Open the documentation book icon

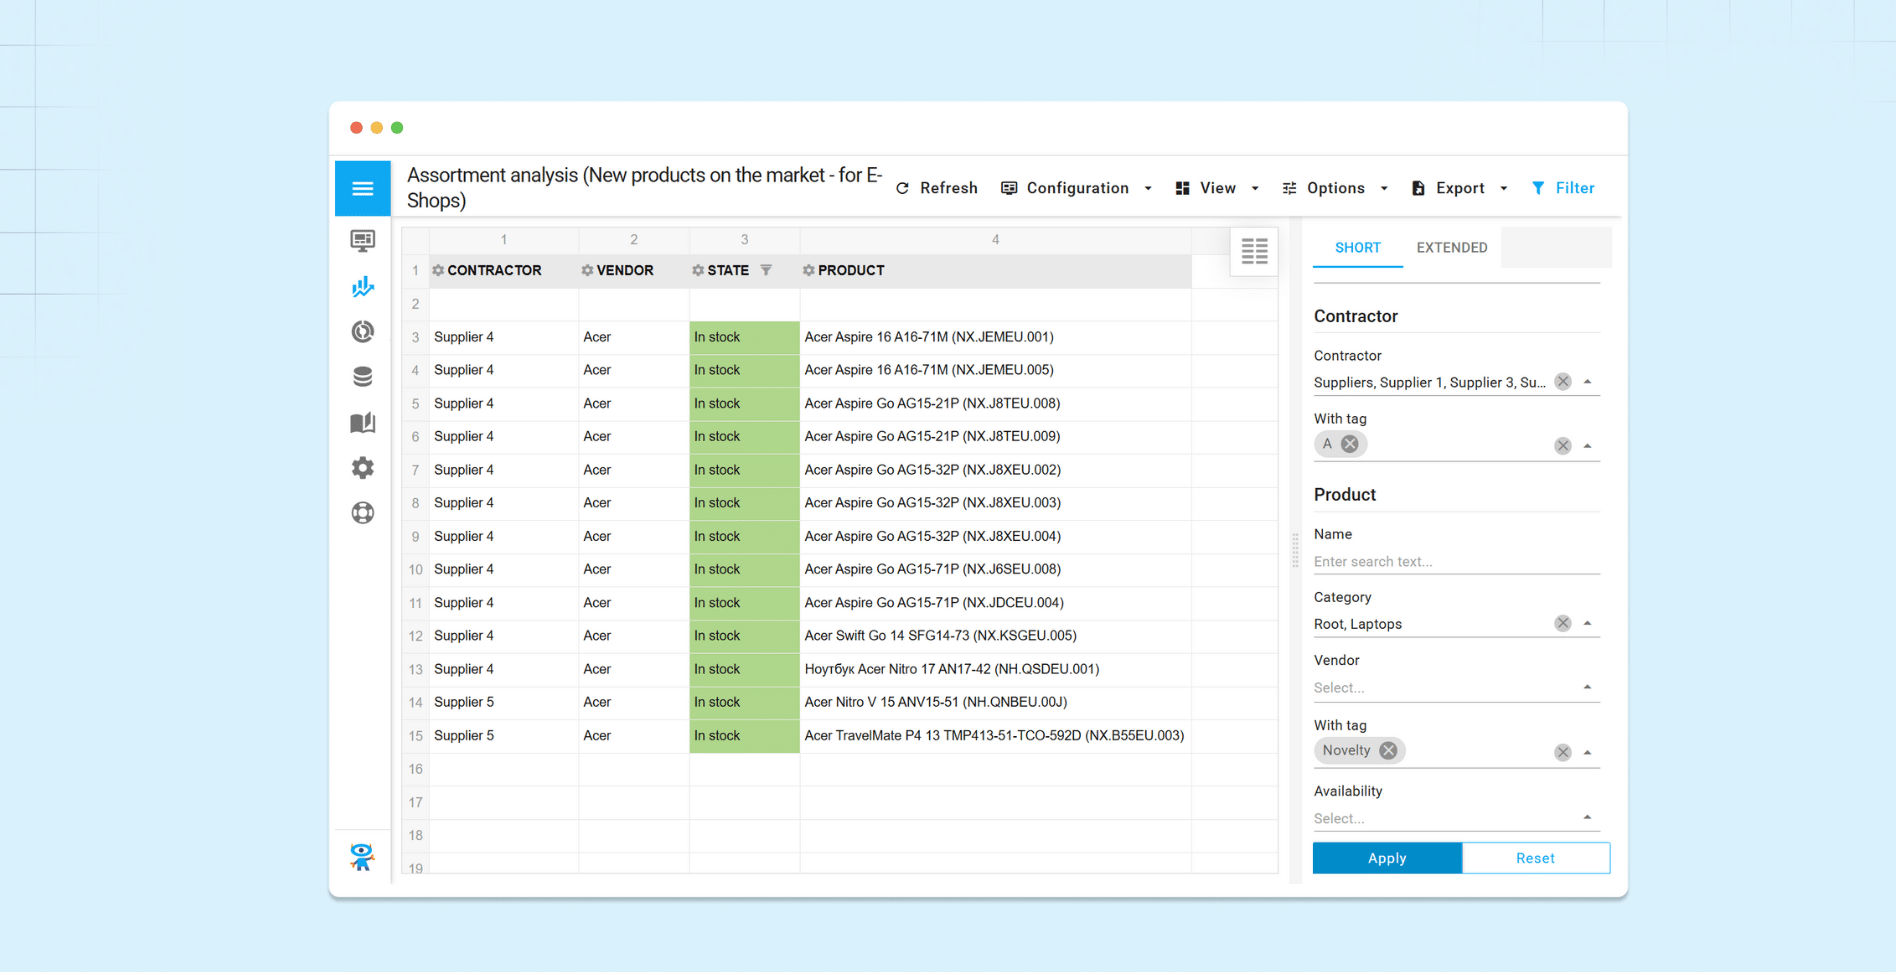click(x=362, y=422)
